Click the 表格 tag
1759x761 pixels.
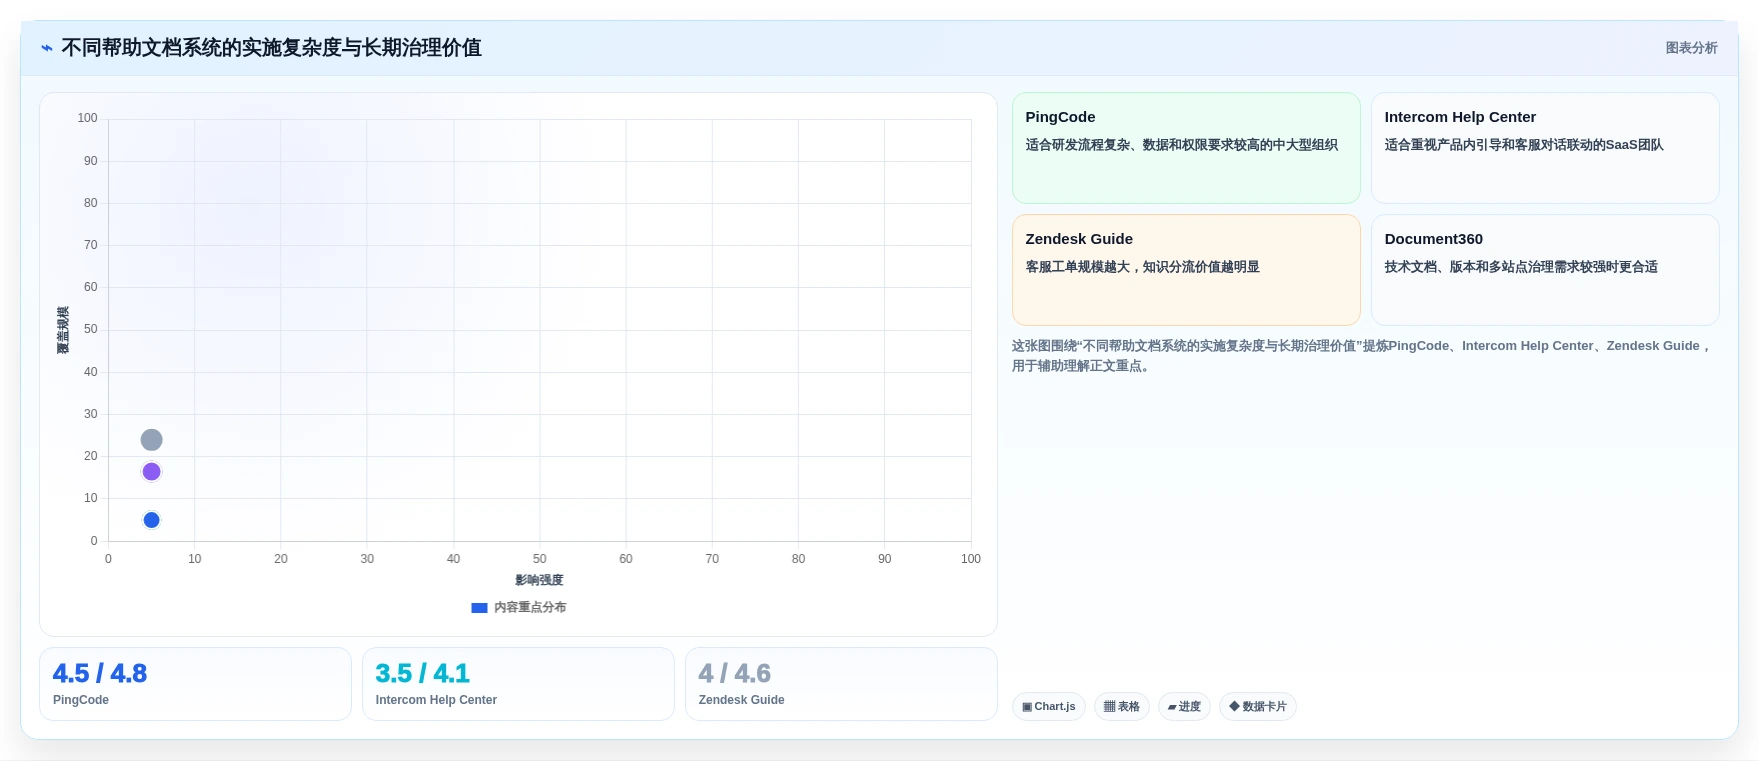1122,707
